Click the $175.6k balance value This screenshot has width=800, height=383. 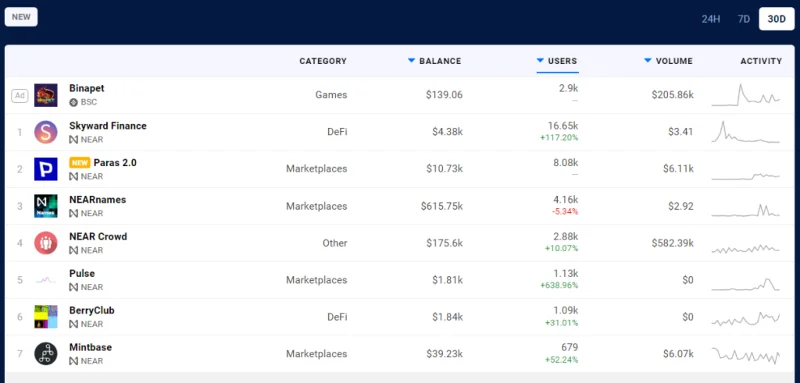click(444, 243)
